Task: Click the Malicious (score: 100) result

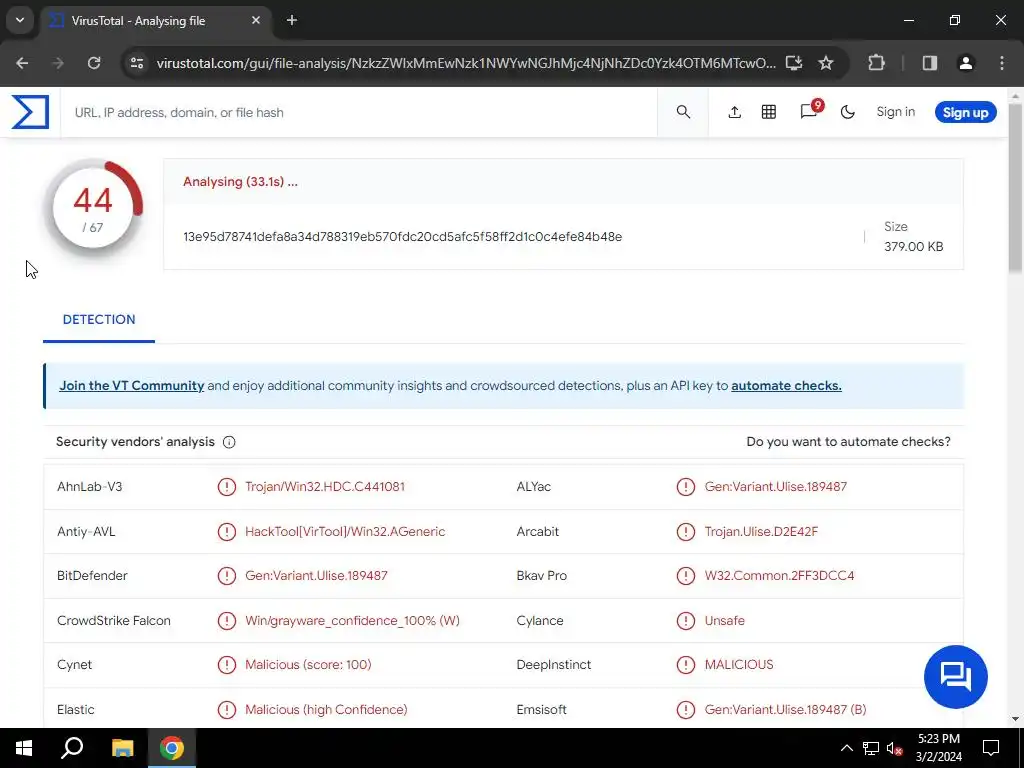Action: click(x=308, y=665)
